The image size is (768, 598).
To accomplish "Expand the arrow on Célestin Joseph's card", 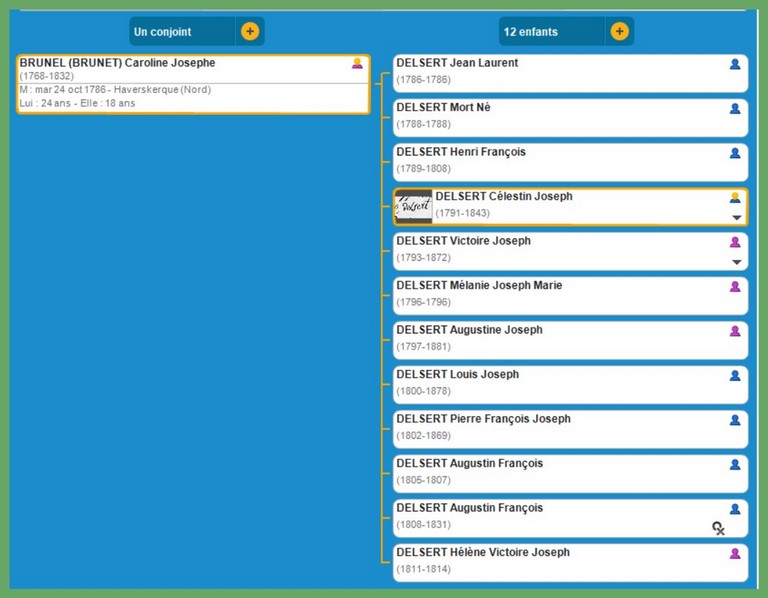I will pyautogui.click(x=737, y=217).
